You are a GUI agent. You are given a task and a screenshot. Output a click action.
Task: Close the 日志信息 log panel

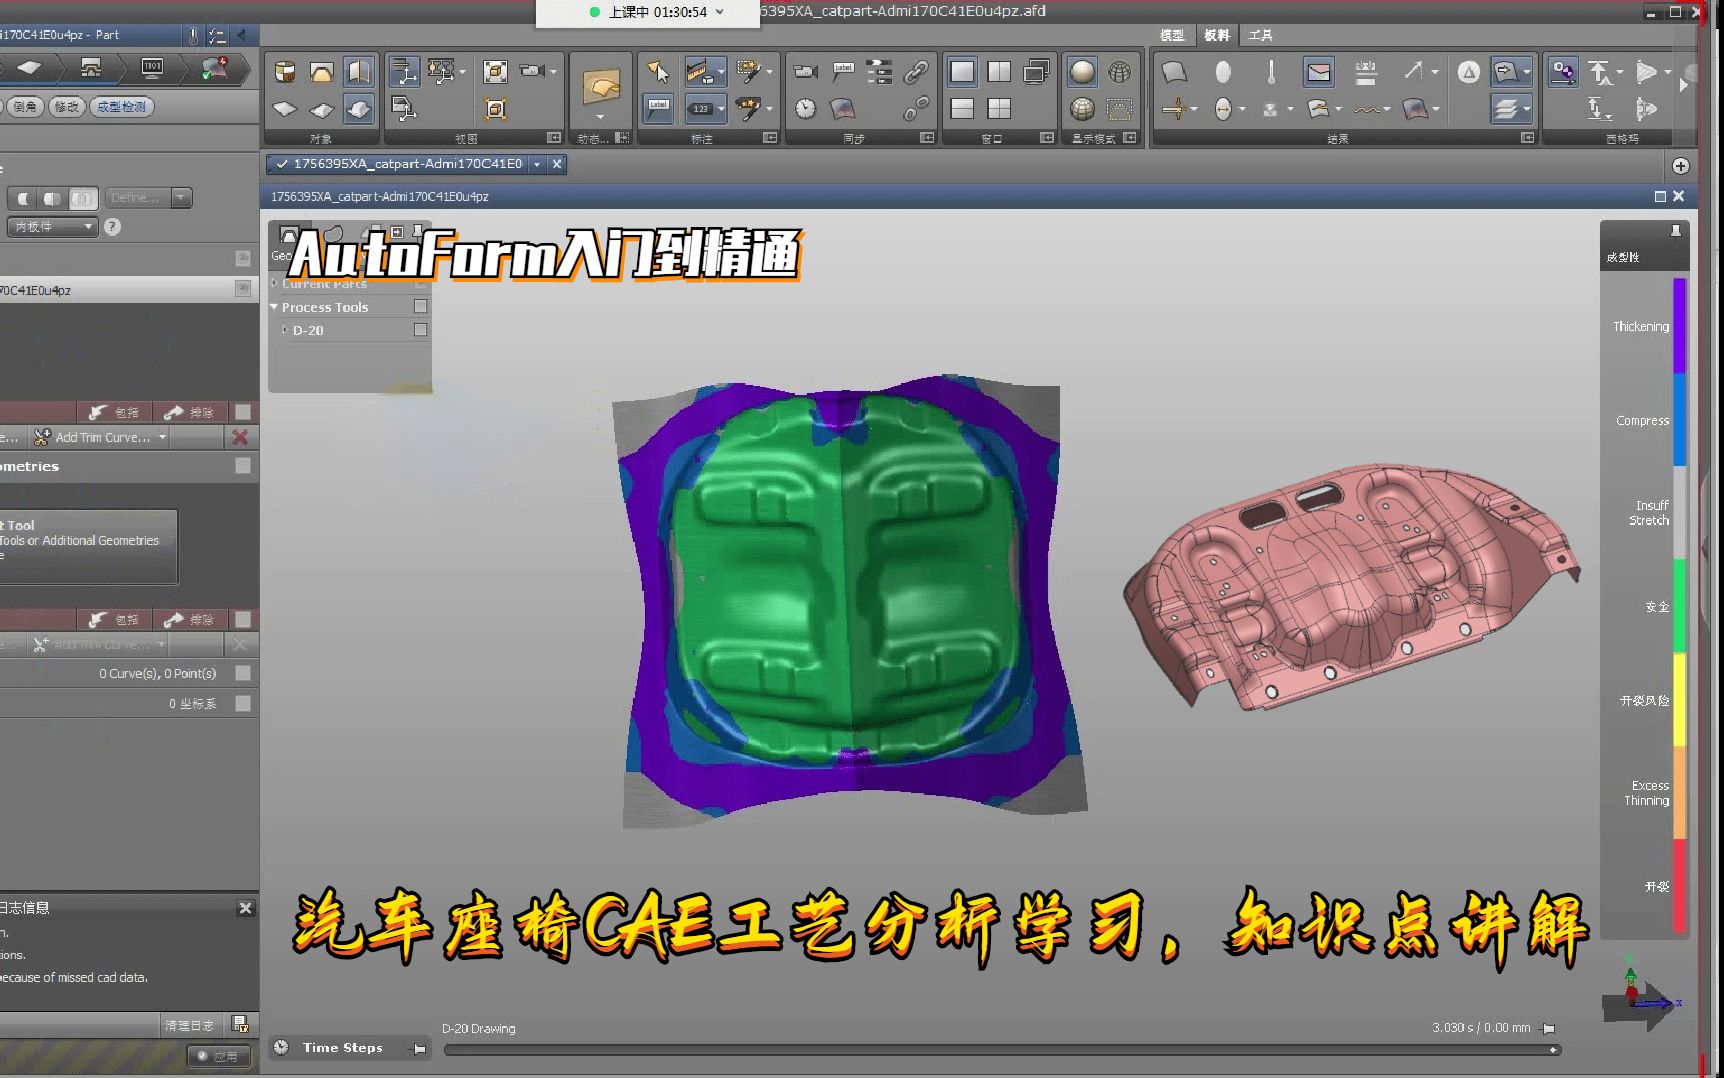click(x=245, y=908)
